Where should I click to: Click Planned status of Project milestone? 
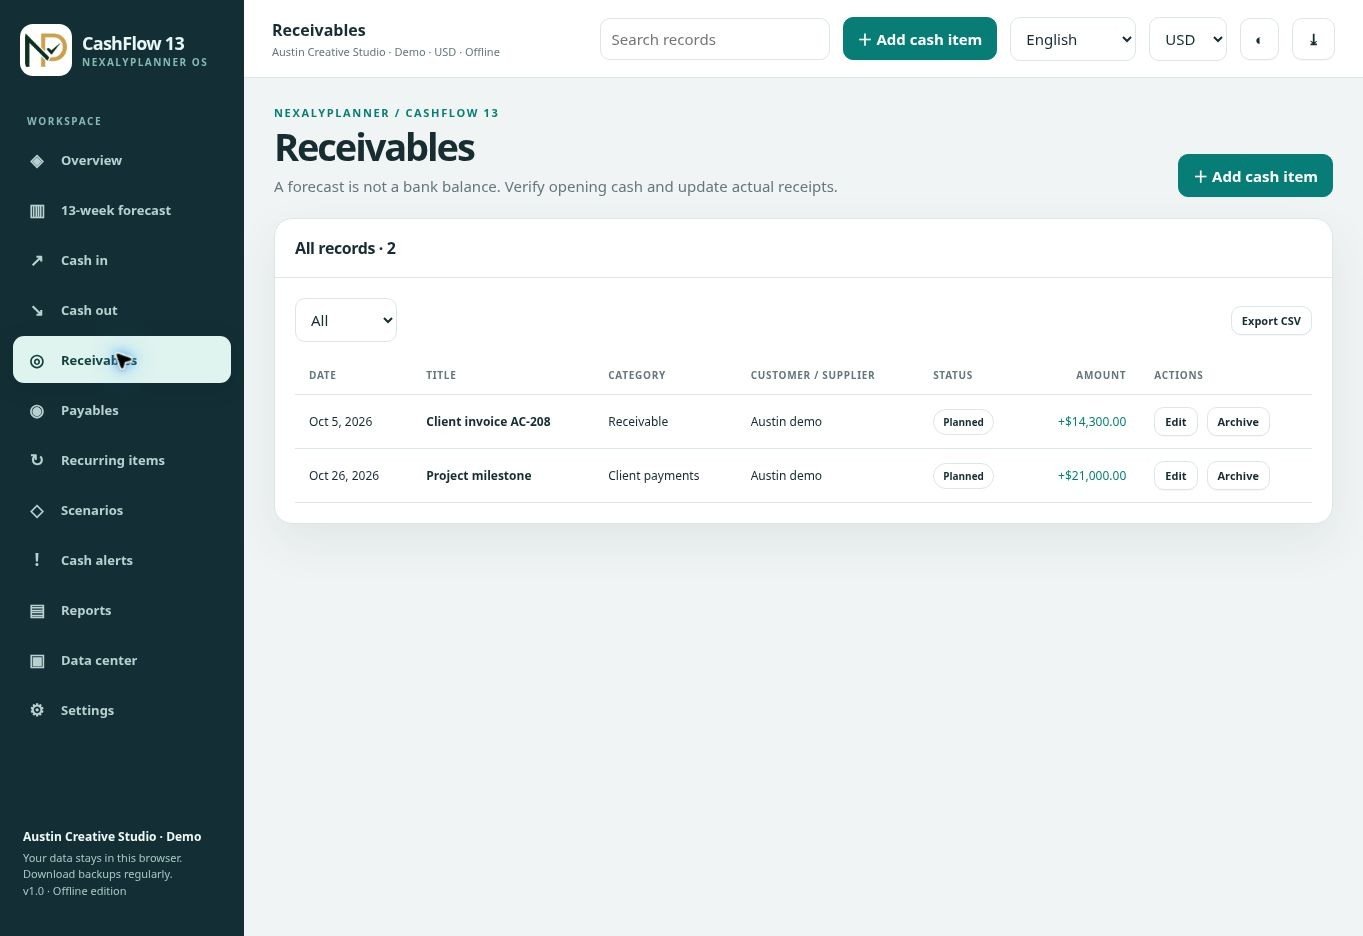[963, 476]
